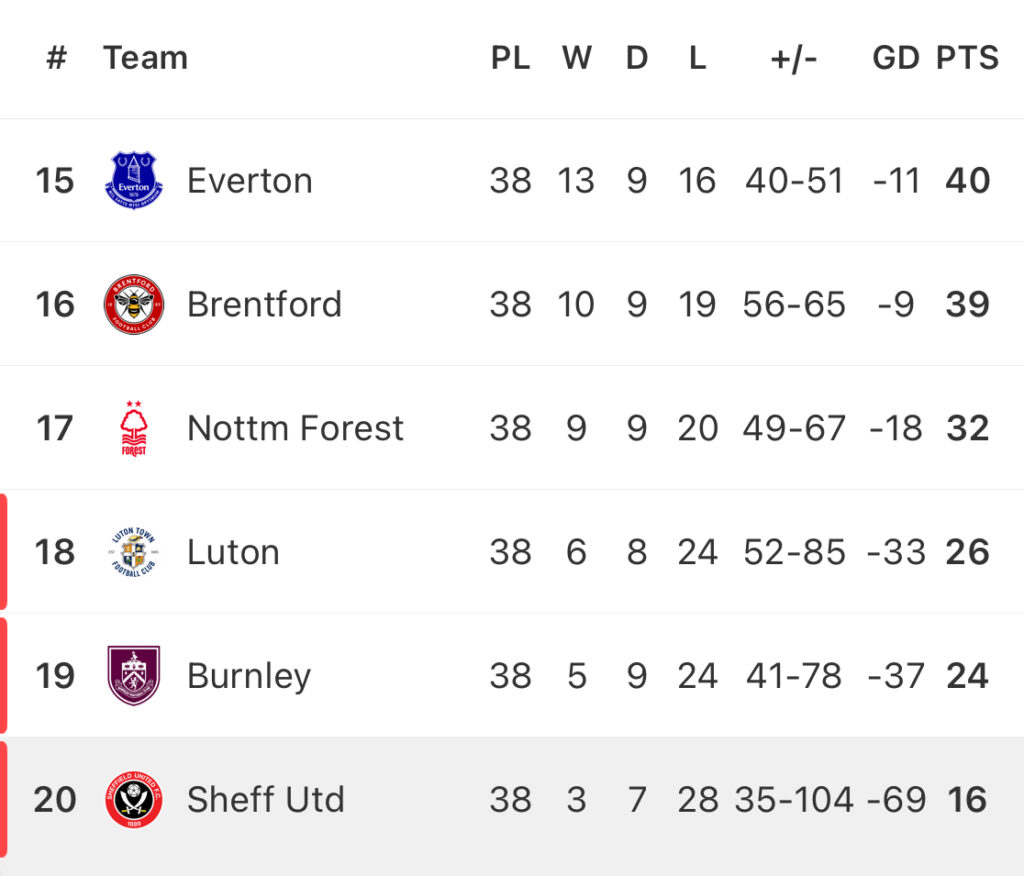Click the Luton Town crest
The width and height of the screenshot is (1024, 876).
(x=134, y=552)
